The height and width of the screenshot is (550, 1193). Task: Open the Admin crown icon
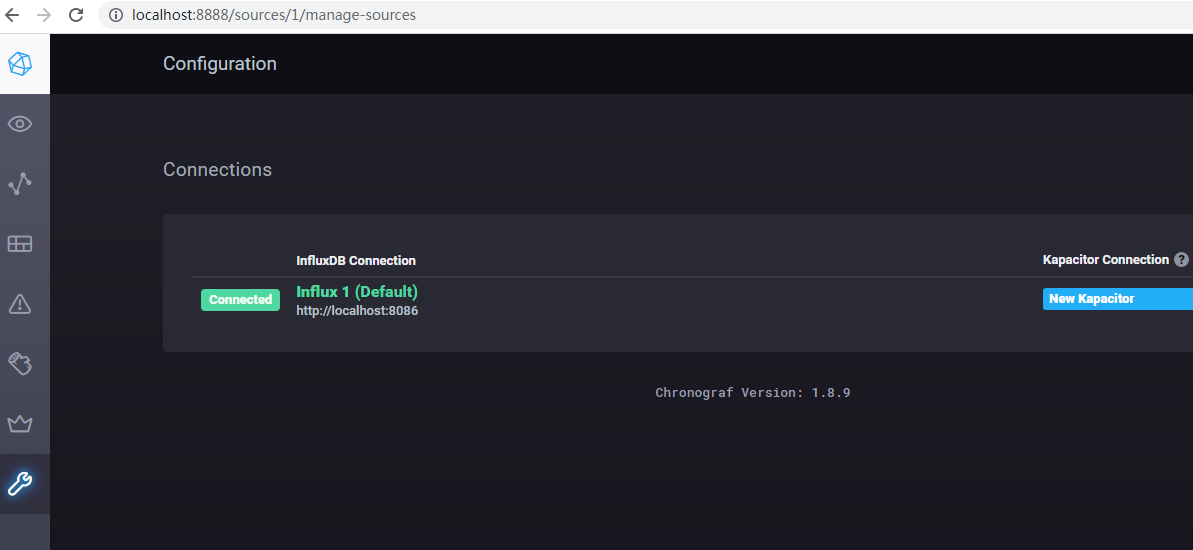point(20,424)
